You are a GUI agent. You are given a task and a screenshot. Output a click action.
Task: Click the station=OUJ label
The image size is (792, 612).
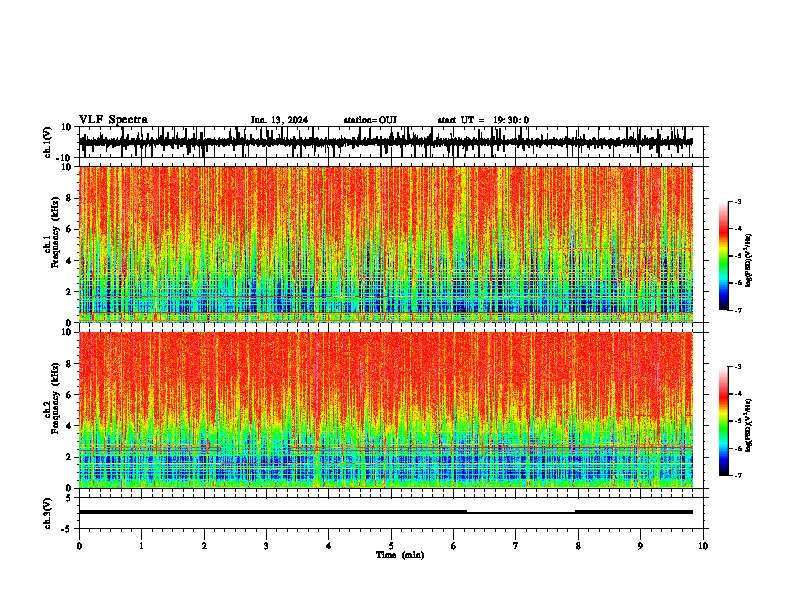coord(370,120)
